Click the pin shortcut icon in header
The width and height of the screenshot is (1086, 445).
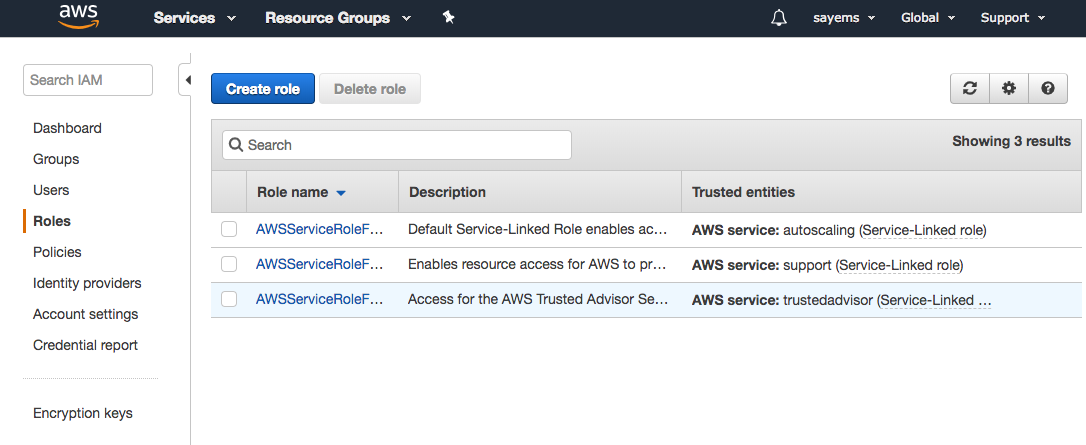[x=448, y=18]
